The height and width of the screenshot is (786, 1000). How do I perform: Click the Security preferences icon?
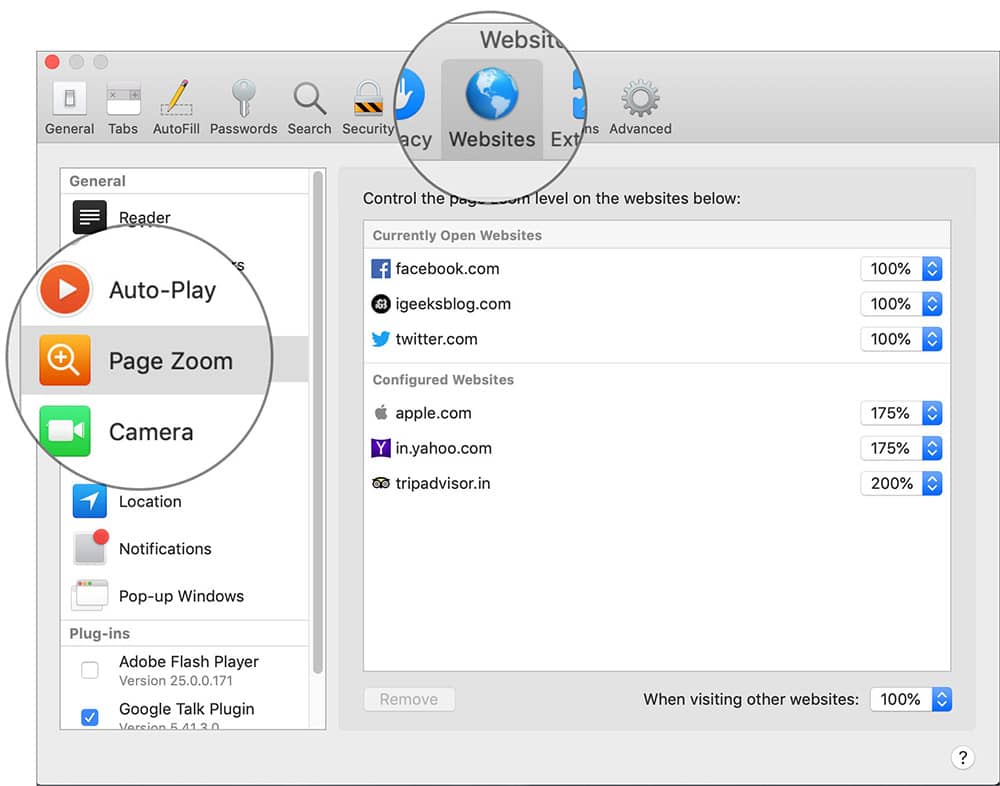coord(367,105)
